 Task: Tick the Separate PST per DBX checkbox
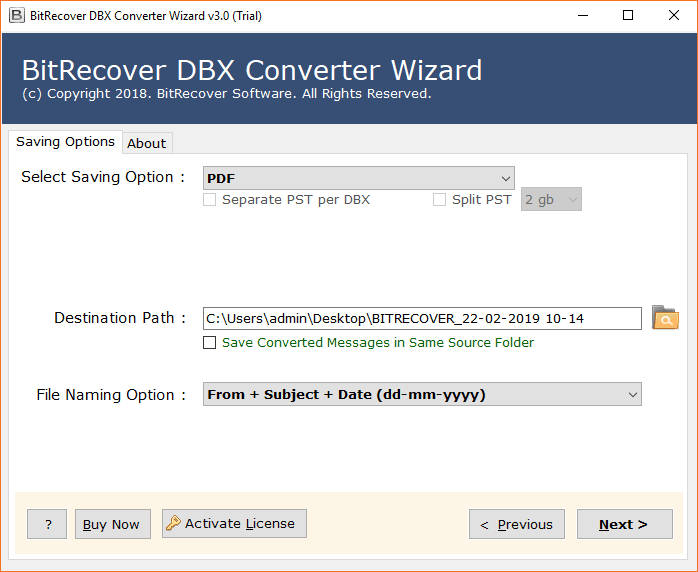tap(210, 199)
